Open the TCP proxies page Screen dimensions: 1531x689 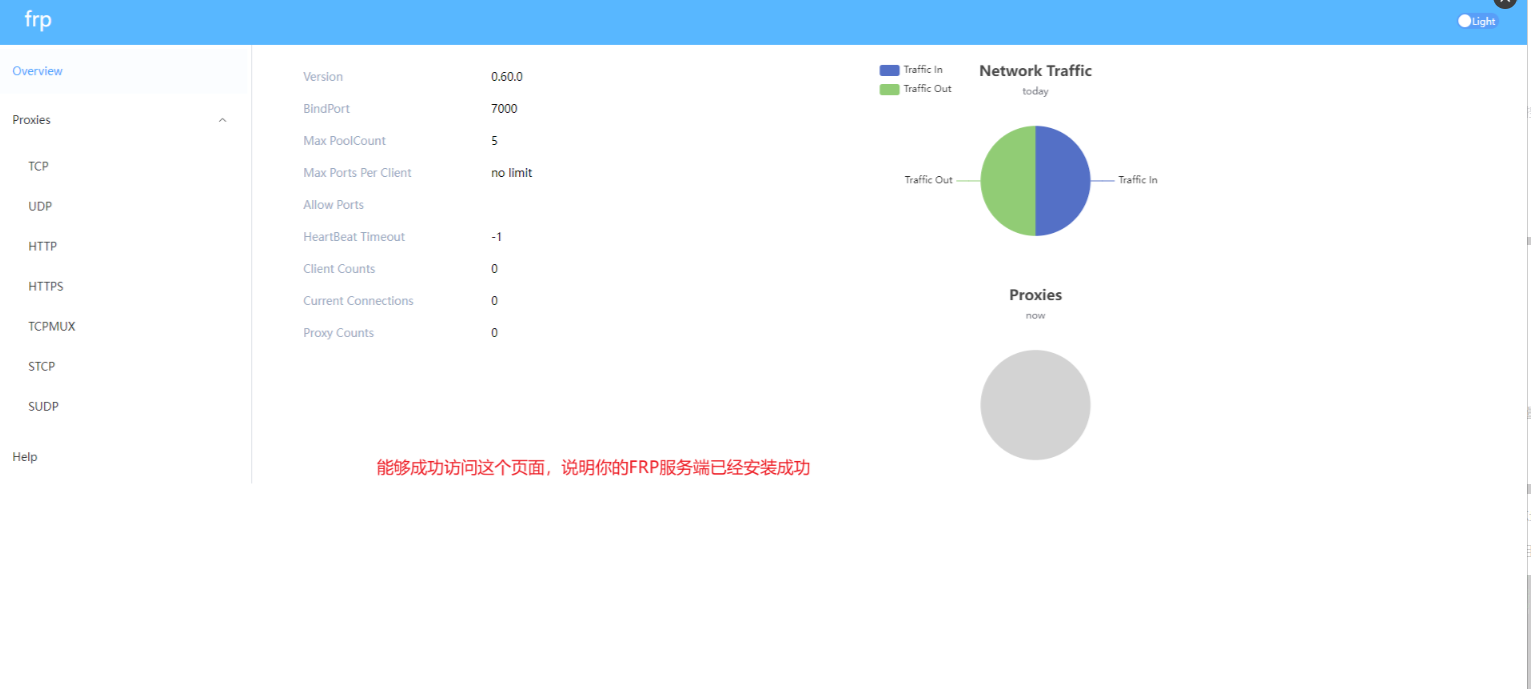38,166
